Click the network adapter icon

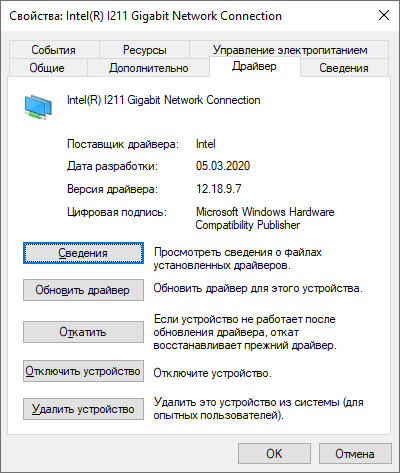(x=38, y=107)
